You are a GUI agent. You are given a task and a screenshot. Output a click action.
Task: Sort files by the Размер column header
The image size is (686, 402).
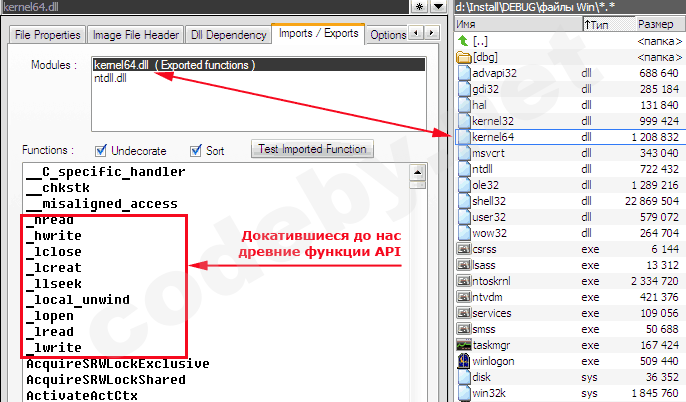tap(655, 23)
